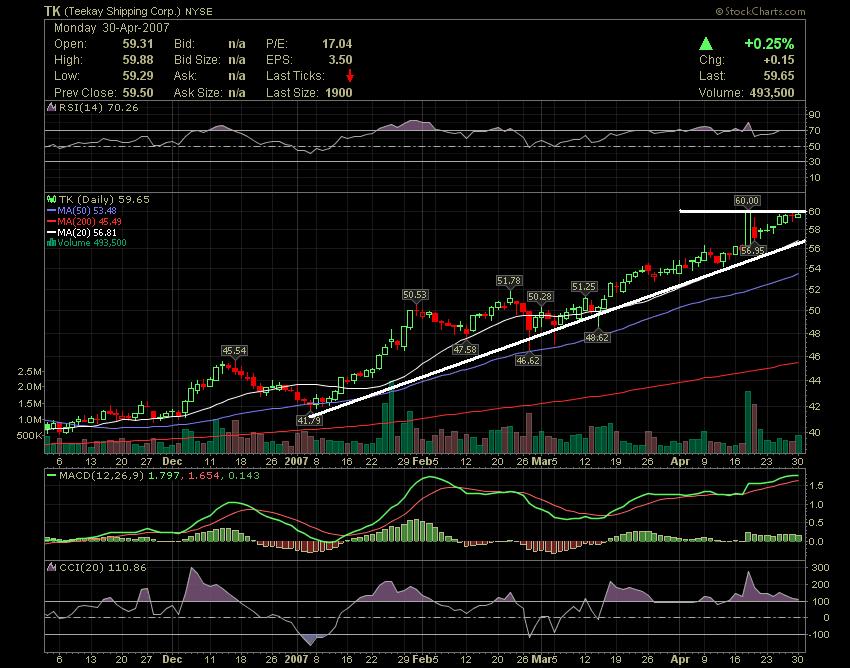This screenshot has height=668, width=850.
Task: Click the 50.28 price marker
Action: [x=540, y=297]
